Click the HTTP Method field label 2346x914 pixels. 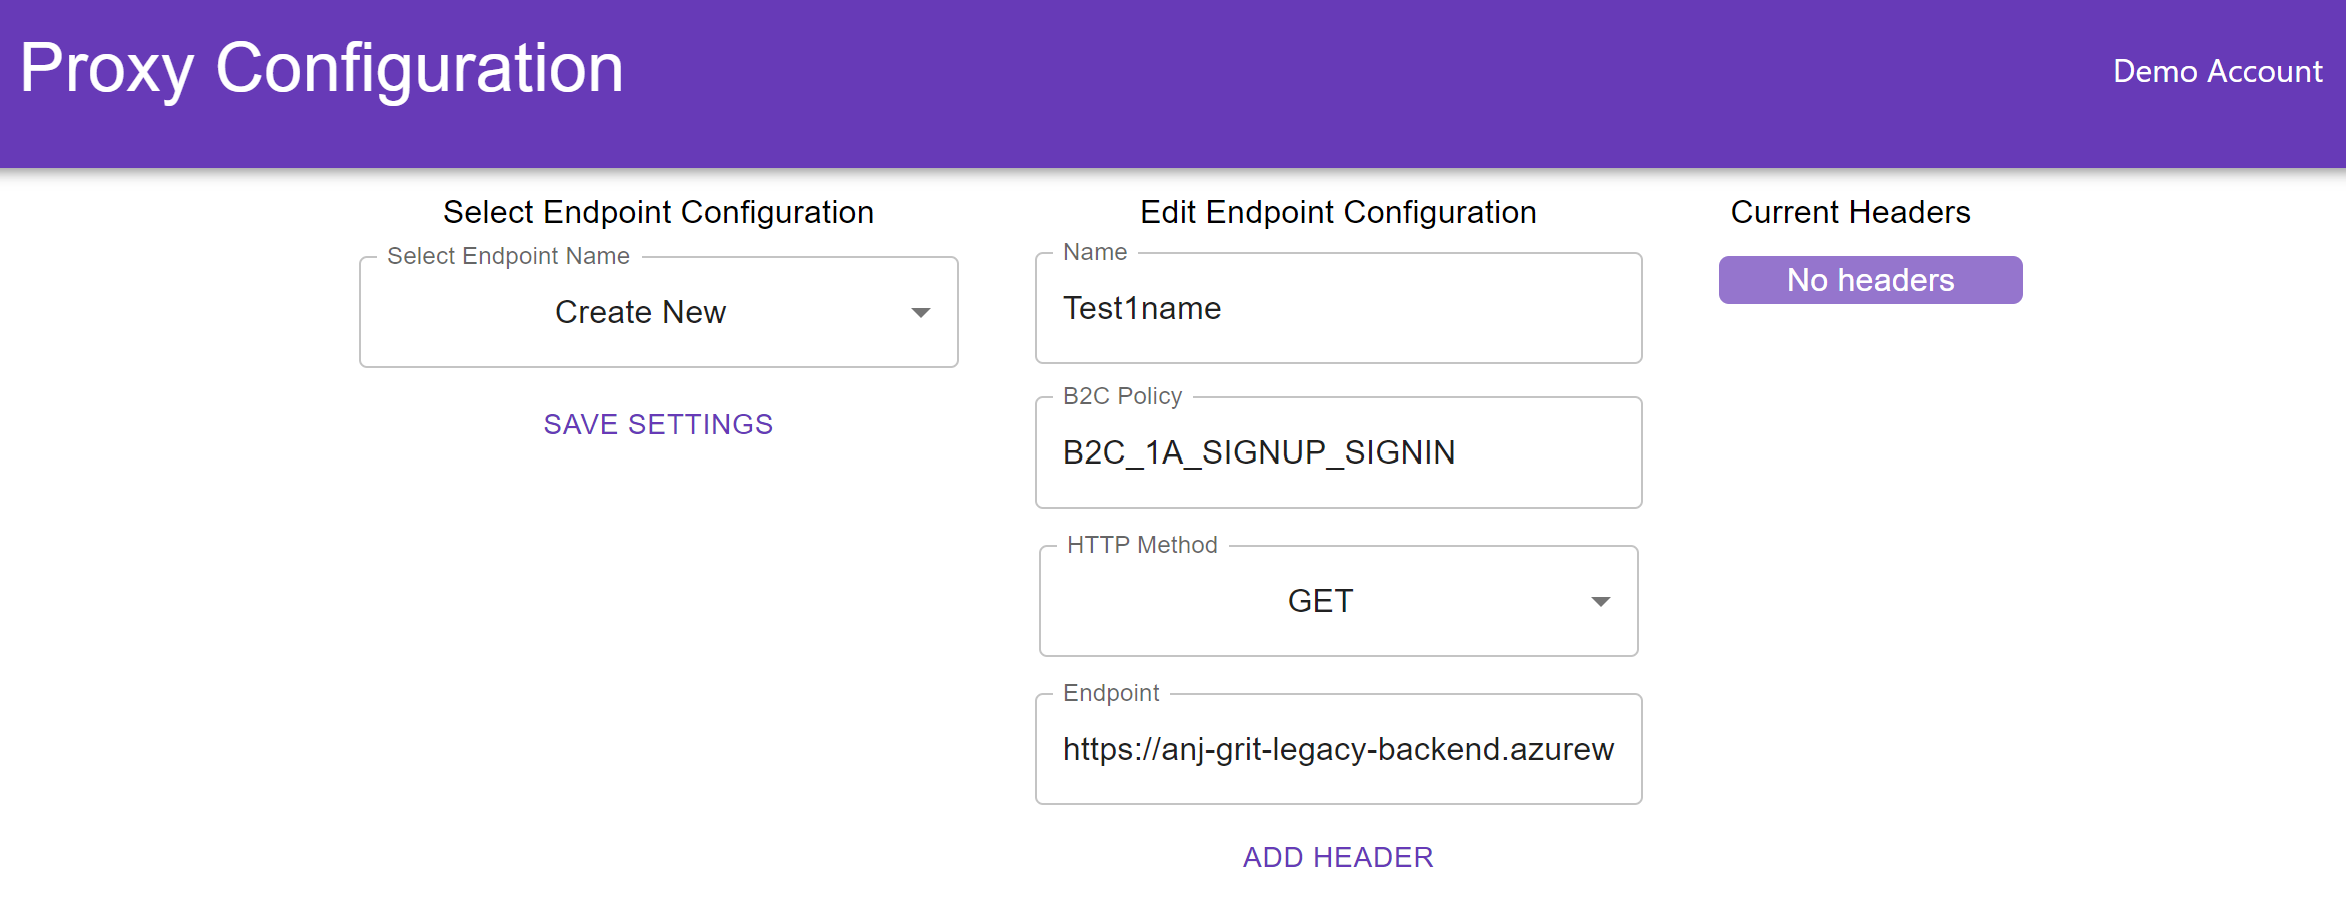point(1142,545)
